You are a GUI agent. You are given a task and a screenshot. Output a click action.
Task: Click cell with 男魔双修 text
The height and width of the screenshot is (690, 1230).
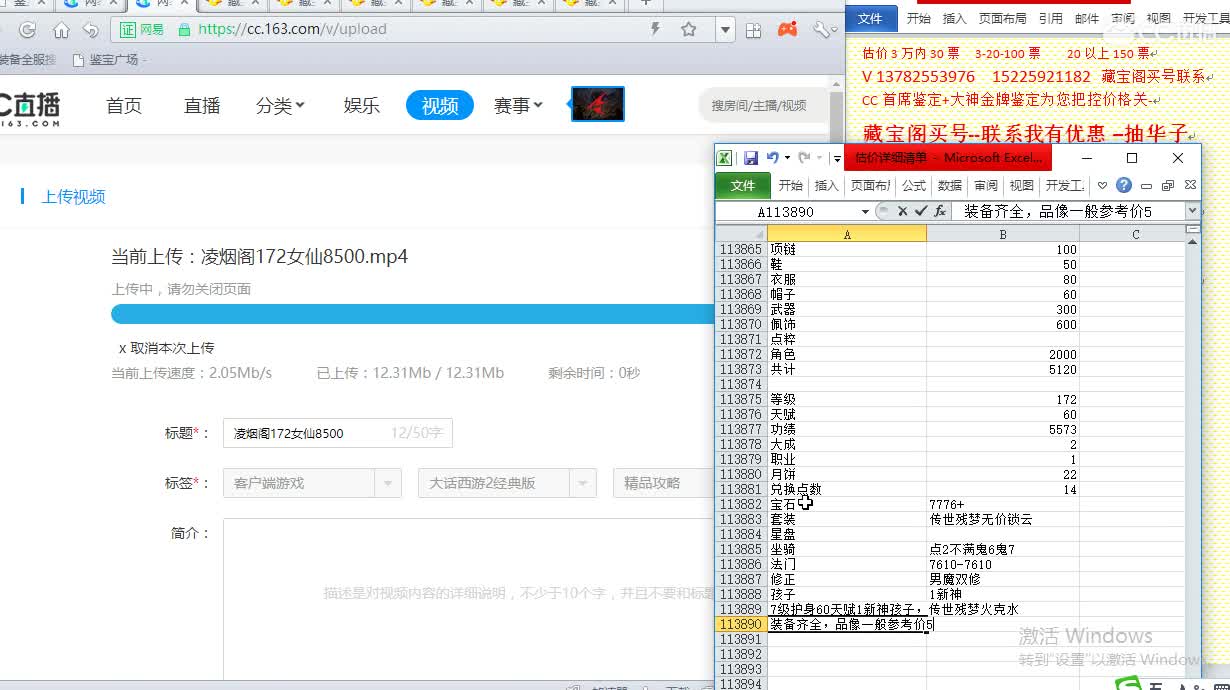tap(1003, 579)
